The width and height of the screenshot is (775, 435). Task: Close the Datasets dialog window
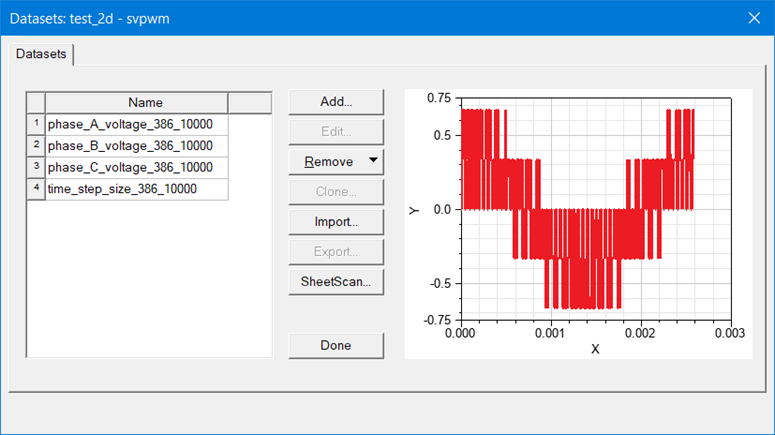coord(754,18)
